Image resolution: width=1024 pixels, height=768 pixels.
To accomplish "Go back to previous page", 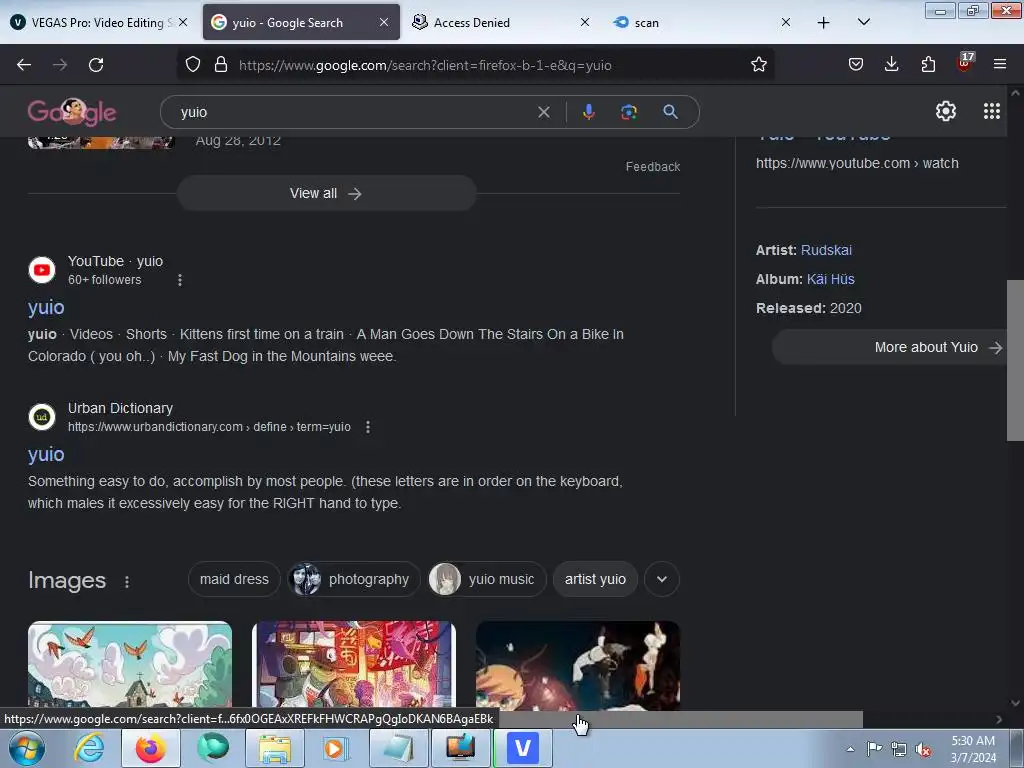I will click(x=24, y=65).
